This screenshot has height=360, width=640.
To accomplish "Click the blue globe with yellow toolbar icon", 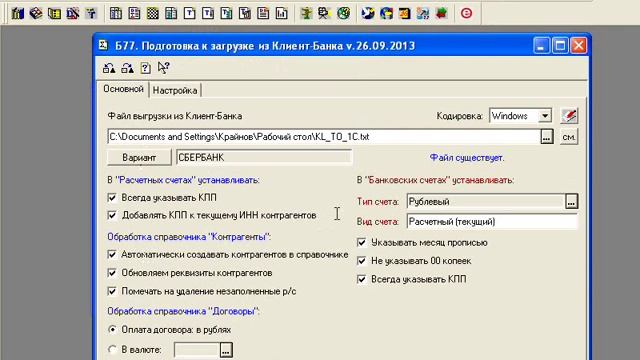I will click(386, 13).
